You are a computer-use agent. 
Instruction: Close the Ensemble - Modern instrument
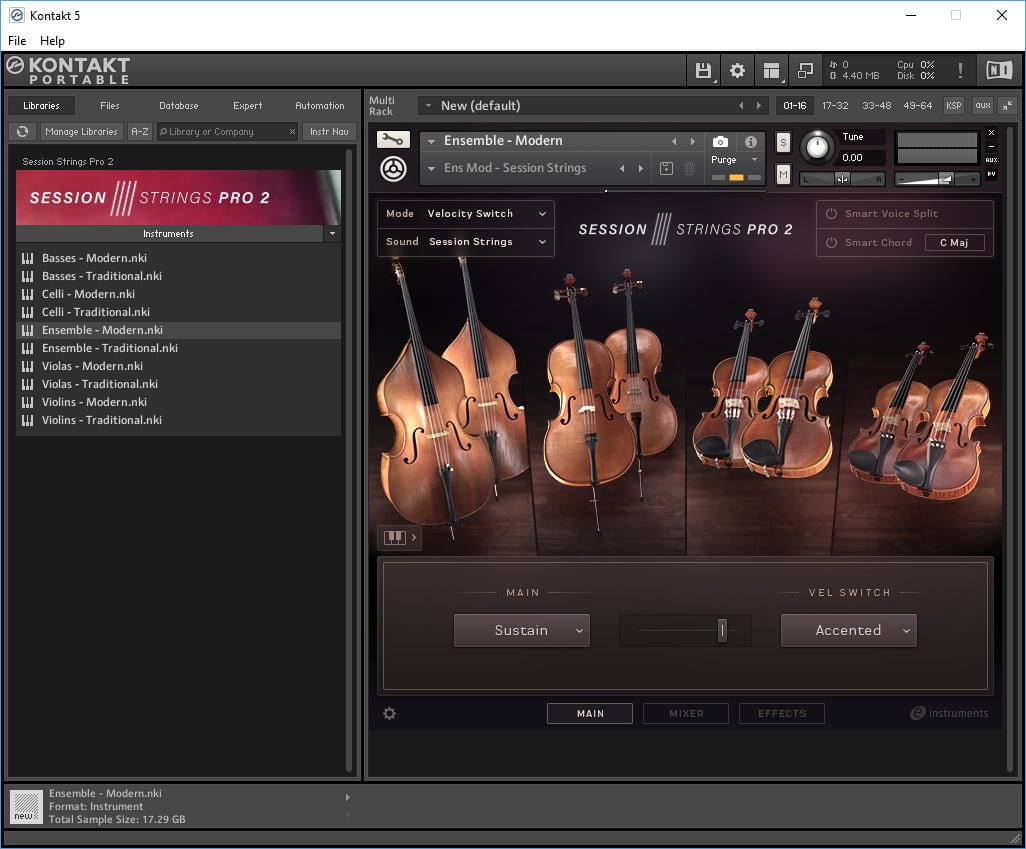(991, 133)
